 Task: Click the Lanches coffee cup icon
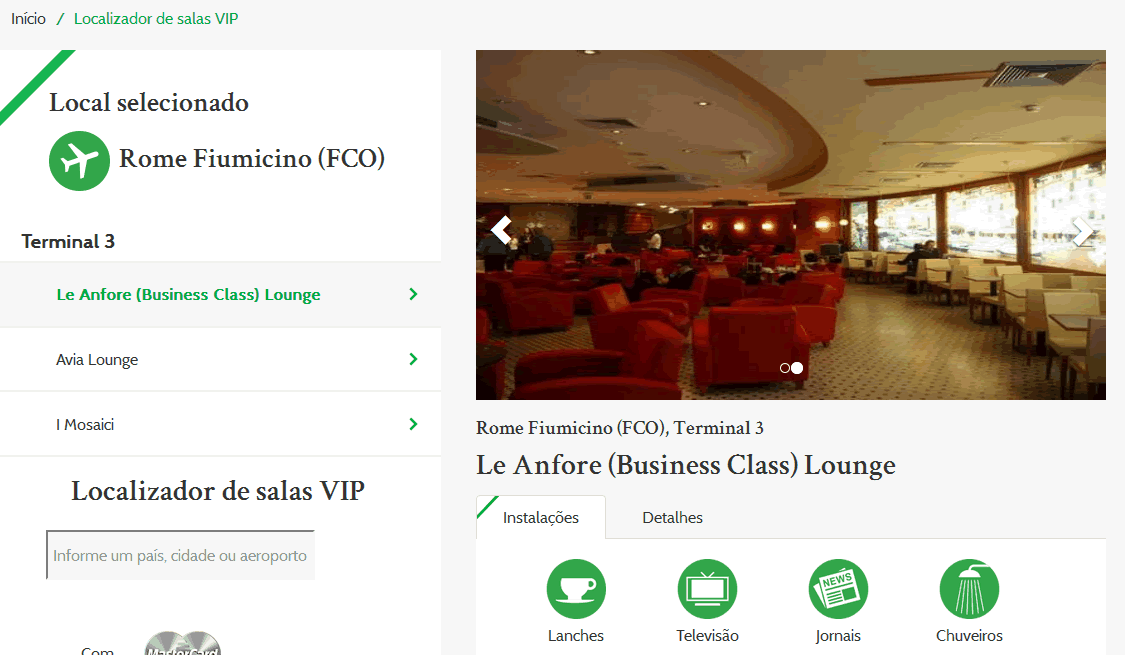(x=576, y=589)
